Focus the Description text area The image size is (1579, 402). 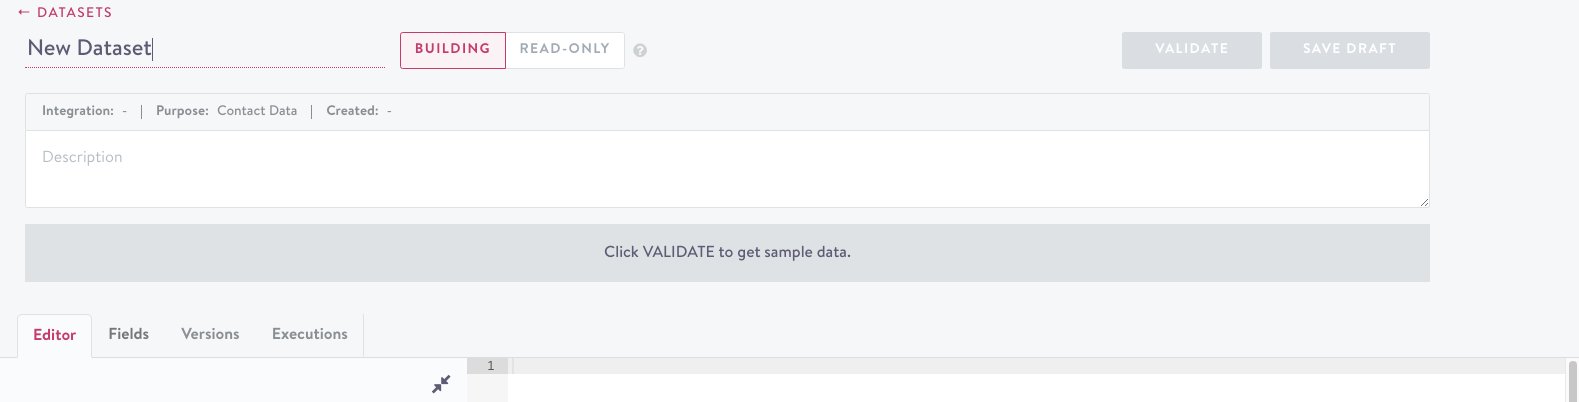pos(727,169)
